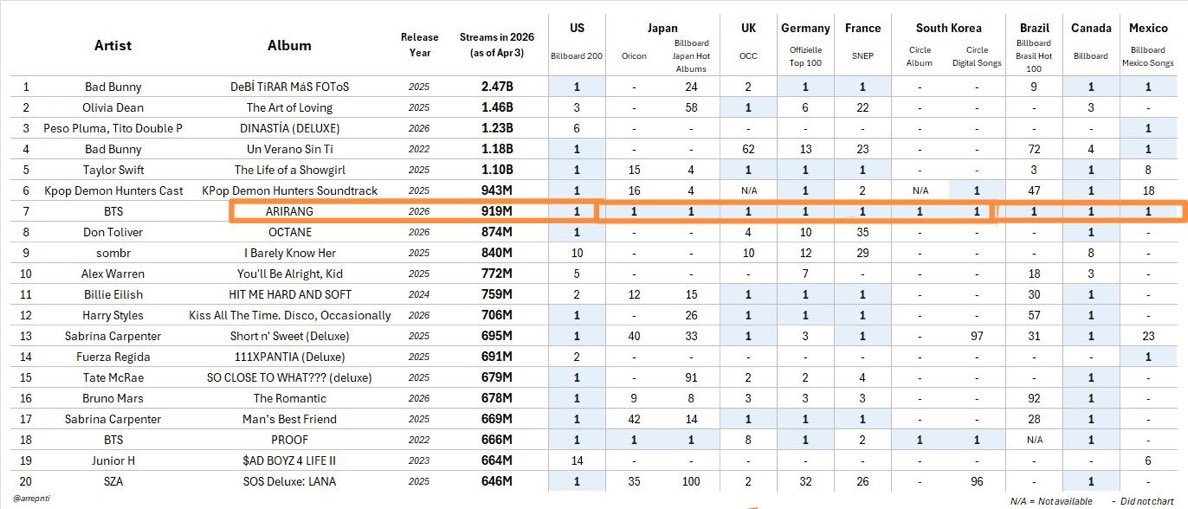Click the Album column header
The width and height of the screenshot is (1188, 509).
[289, 45]
